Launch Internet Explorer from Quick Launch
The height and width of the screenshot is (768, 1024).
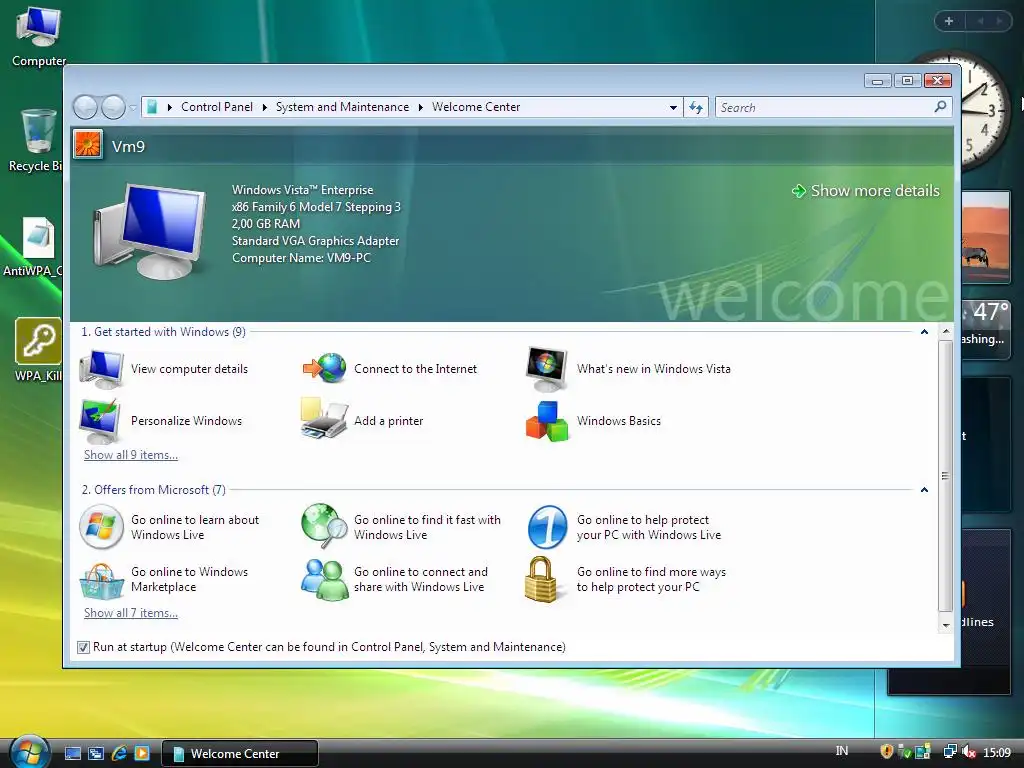(x=119, y=754)
